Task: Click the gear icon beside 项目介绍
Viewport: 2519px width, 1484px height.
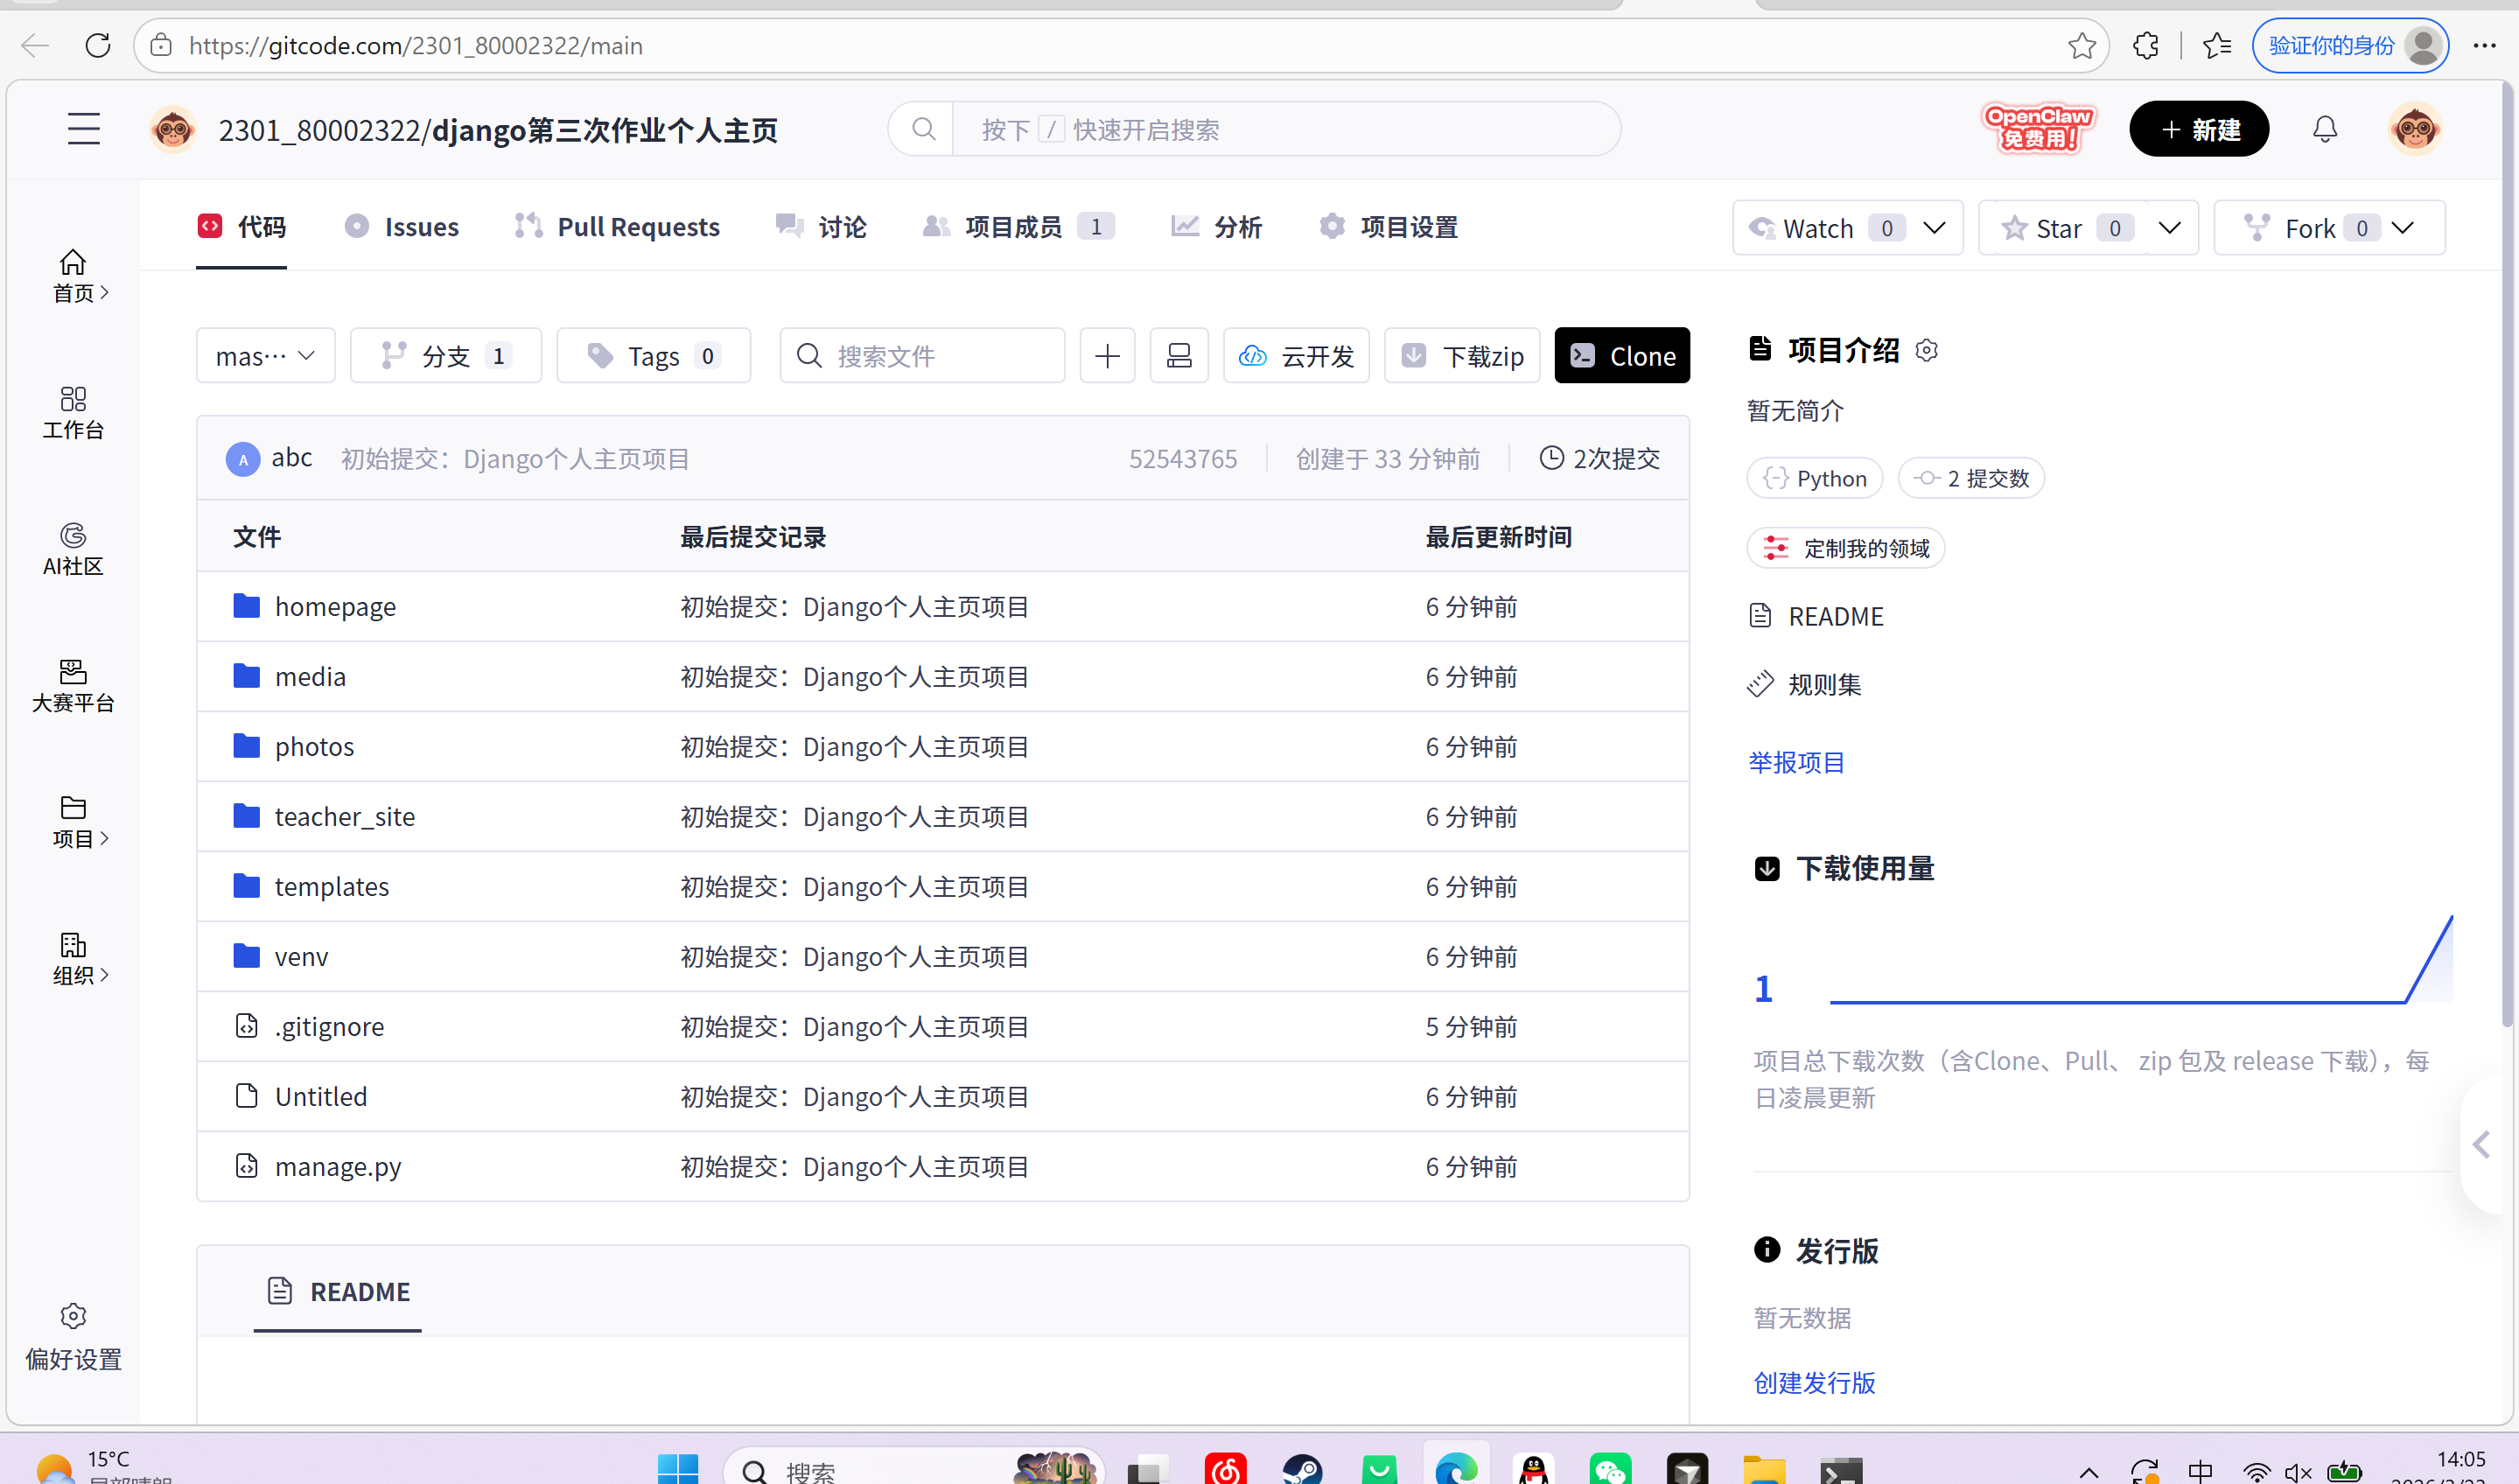Action: (x=1926, y=350)
